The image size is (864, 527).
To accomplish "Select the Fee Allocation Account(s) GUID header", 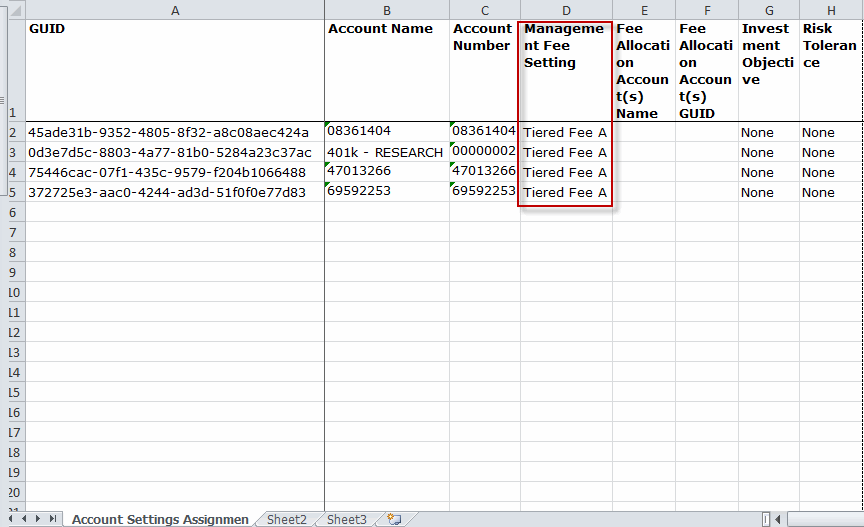I will (x=707, y=70).
